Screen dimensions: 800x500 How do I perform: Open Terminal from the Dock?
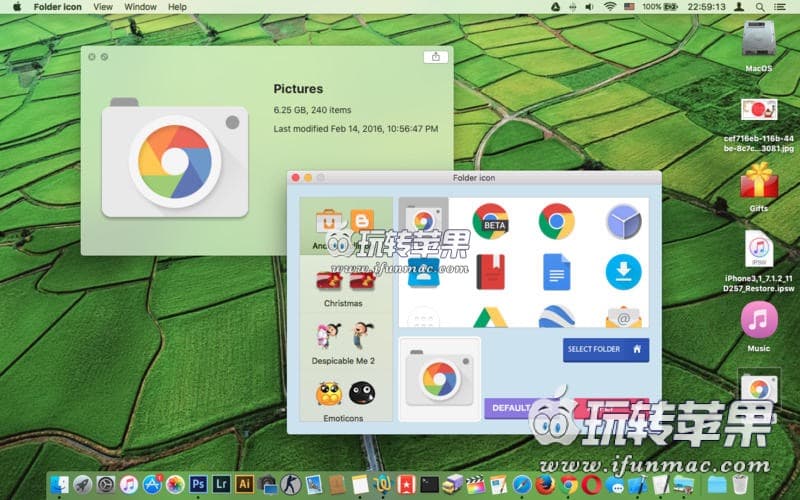pyautogui.click(x=429, y=484)
